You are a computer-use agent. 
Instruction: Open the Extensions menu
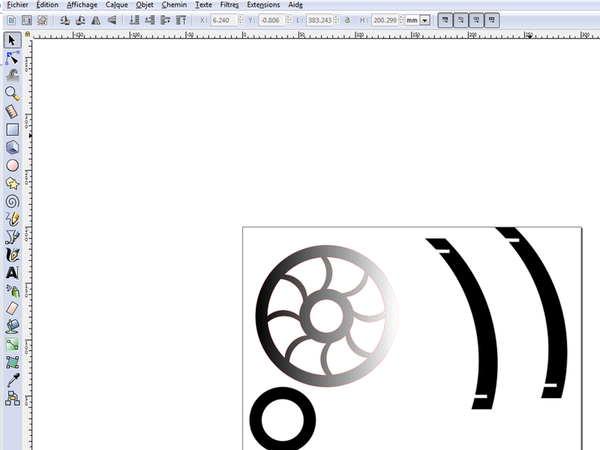[263, 5]
